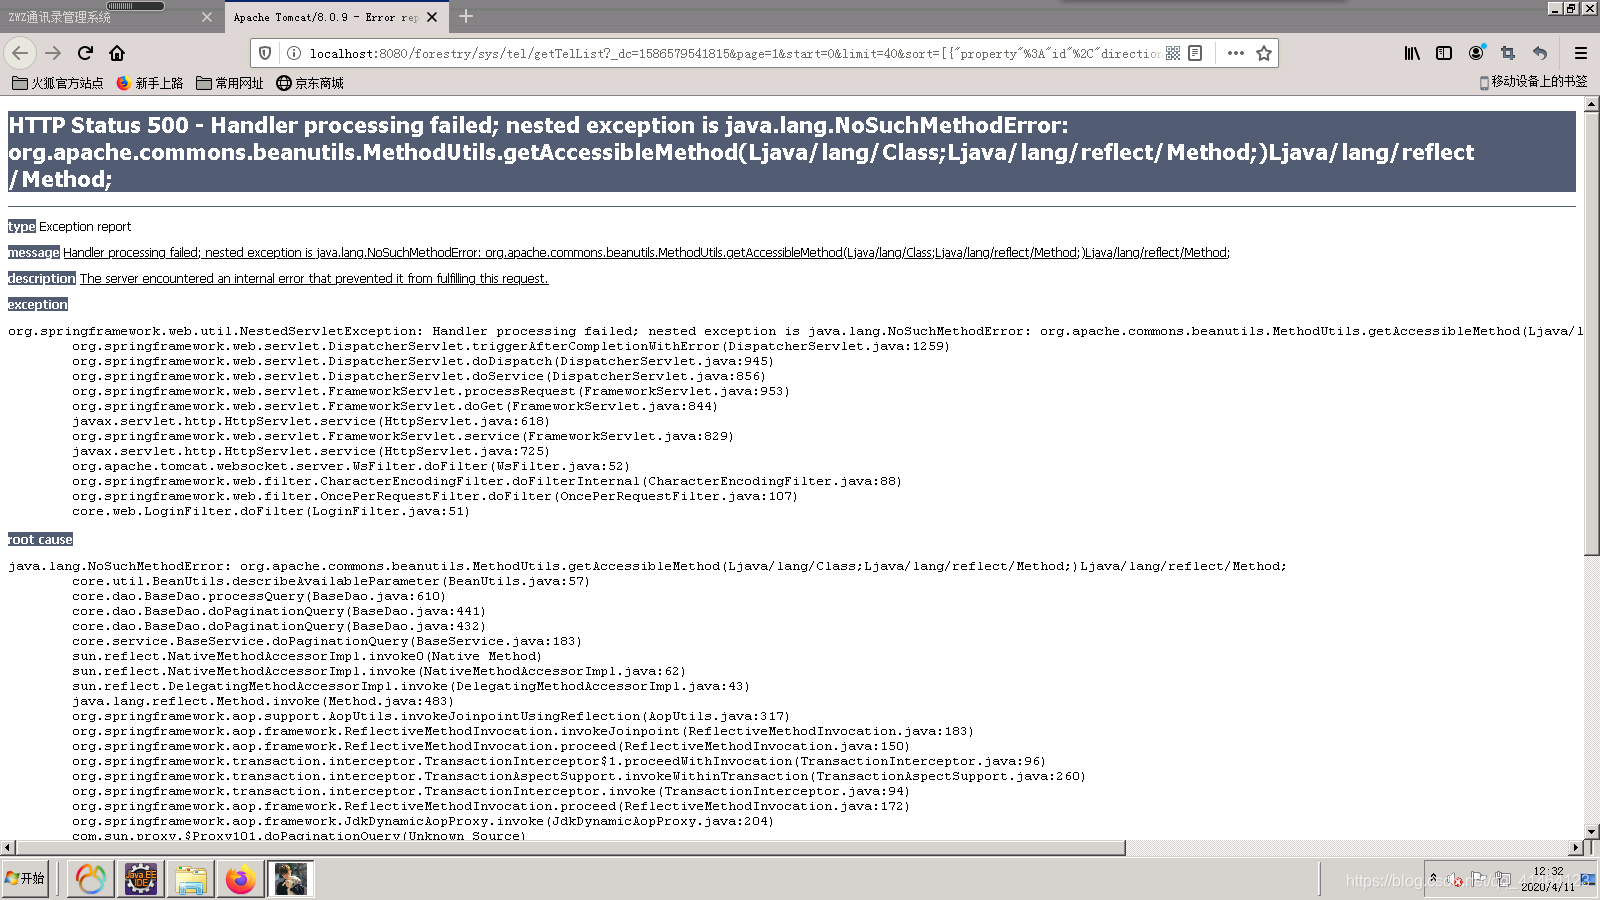Viewport: 1600px width, 900px height.
Task: Expand the more tools ellipsis in address bar
Action: [1236, 53]
